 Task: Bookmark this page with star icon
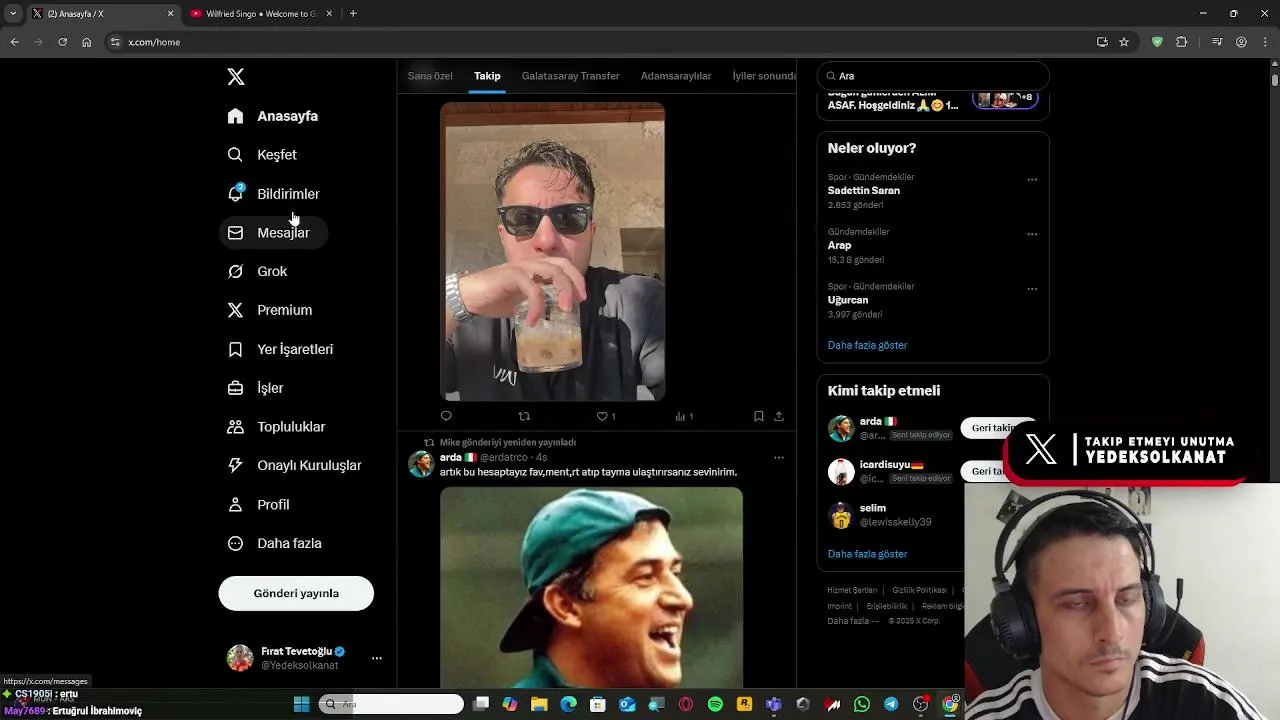[1124, 42]
